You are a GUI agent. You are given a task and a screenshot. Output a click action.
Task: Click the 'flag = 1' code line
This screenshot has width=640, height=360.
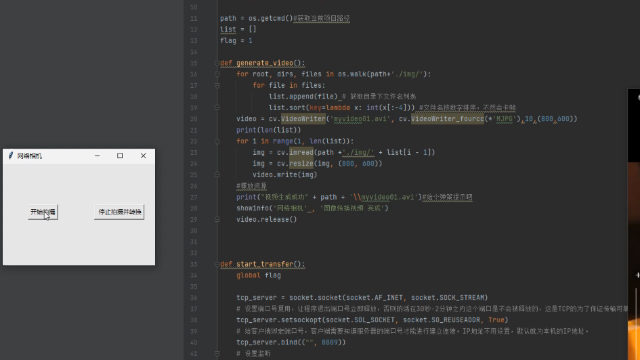pyautogui.click(x=236, y=41)
